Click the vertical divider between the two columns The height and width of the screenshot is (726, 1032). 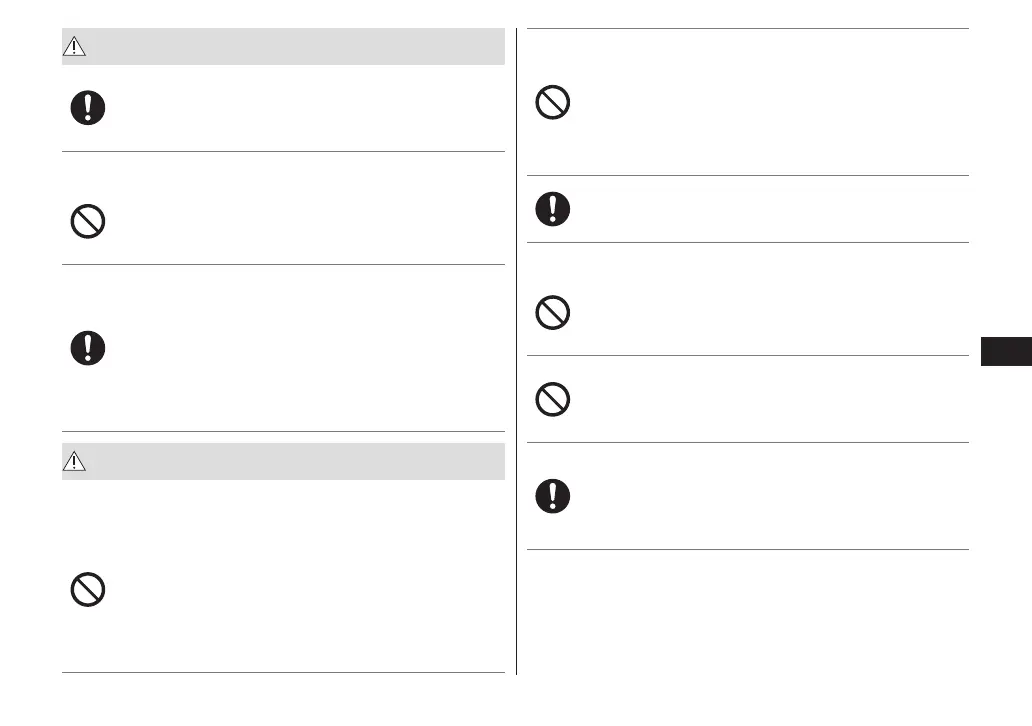click(517, 350)
